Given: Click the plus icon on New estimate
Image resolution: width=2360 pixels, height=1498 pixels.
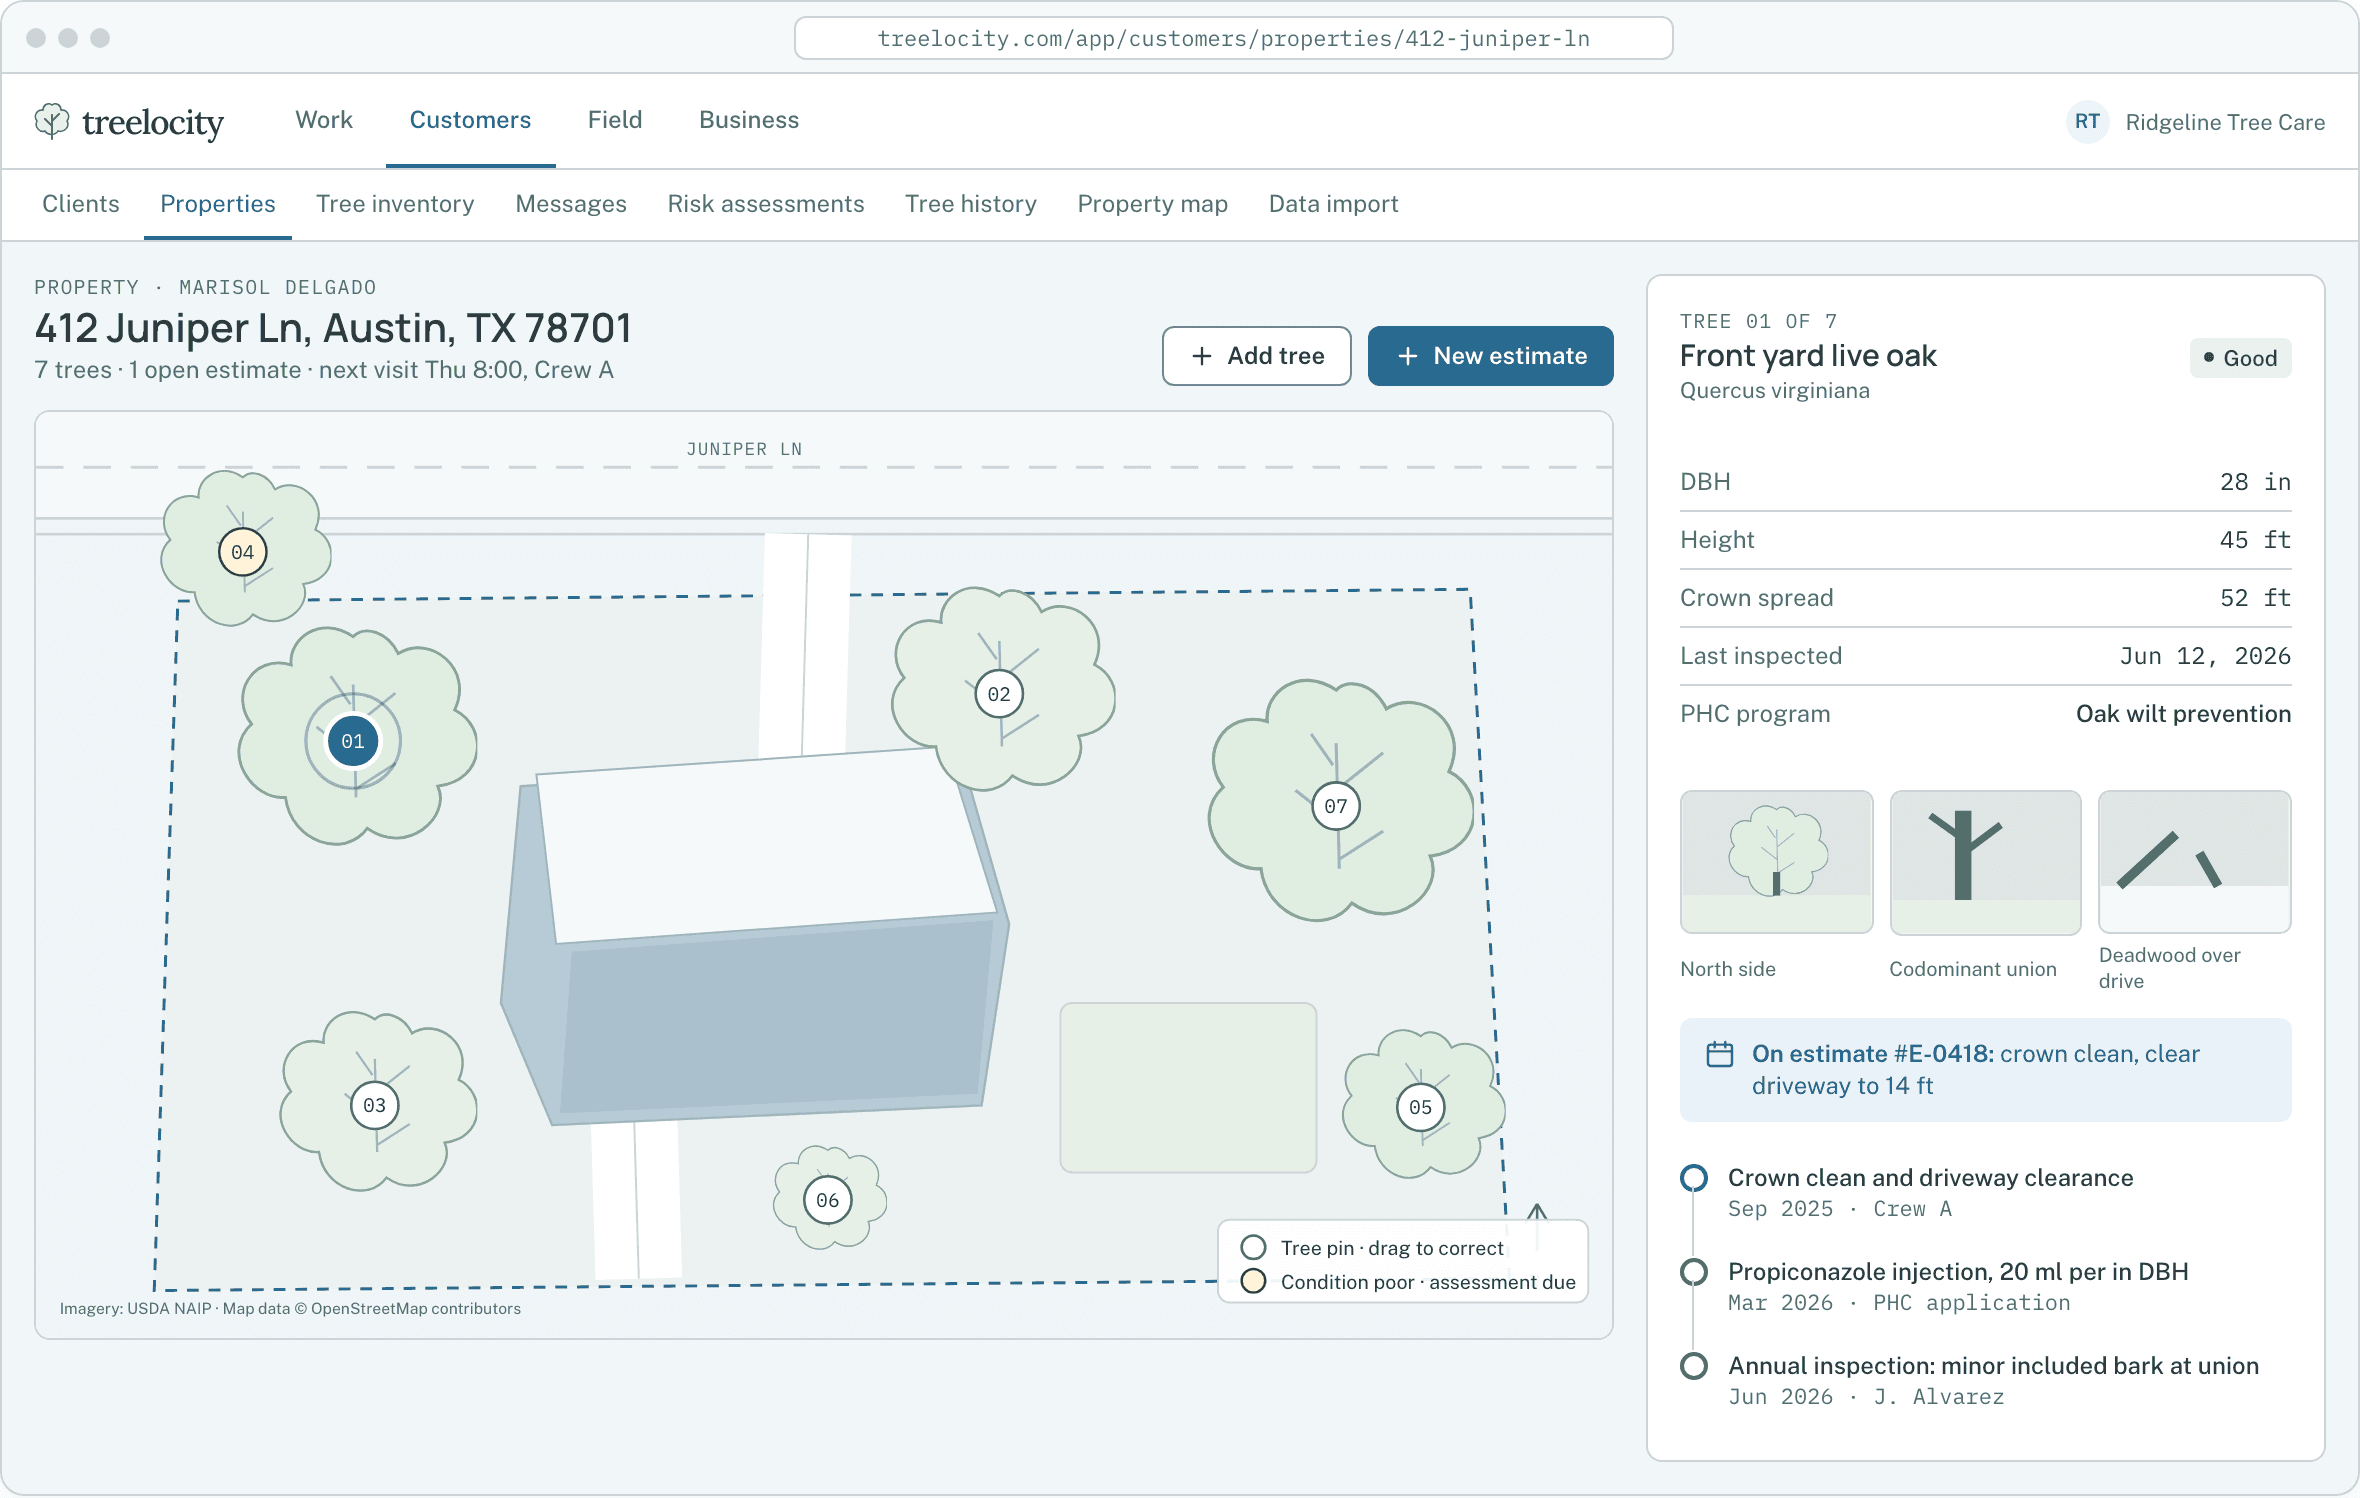Looking at the screenshot, I should pos(1408,356).
